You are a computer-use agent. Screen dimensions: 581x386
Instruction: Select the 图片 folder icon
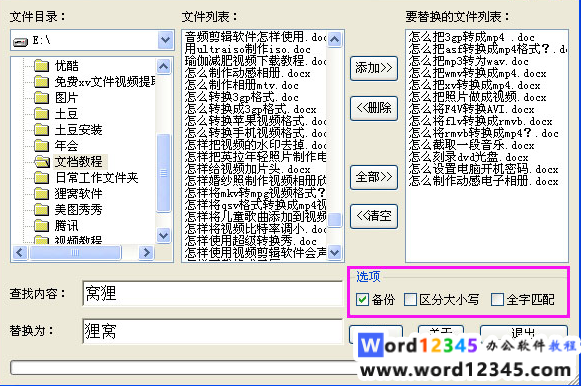click(42, 98)
